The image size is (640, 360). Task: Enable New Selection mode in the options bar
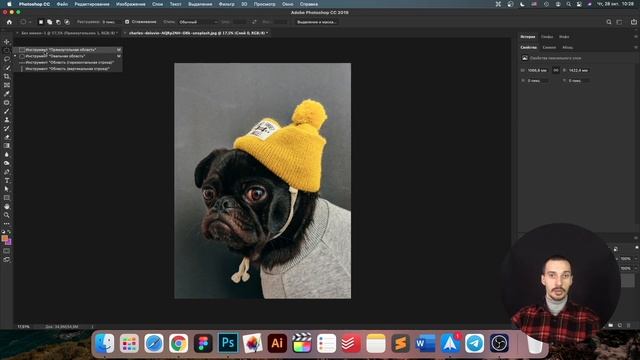pos(41,22)
